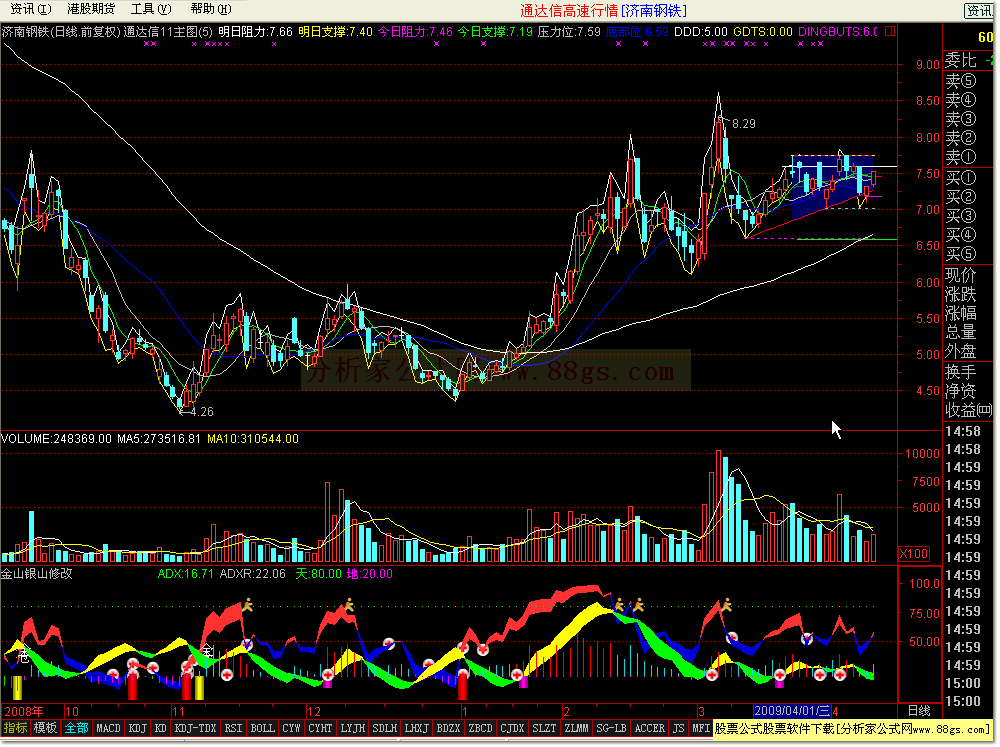
Task: Open the 工具(V) menu
Action: [x=151, y=9]
